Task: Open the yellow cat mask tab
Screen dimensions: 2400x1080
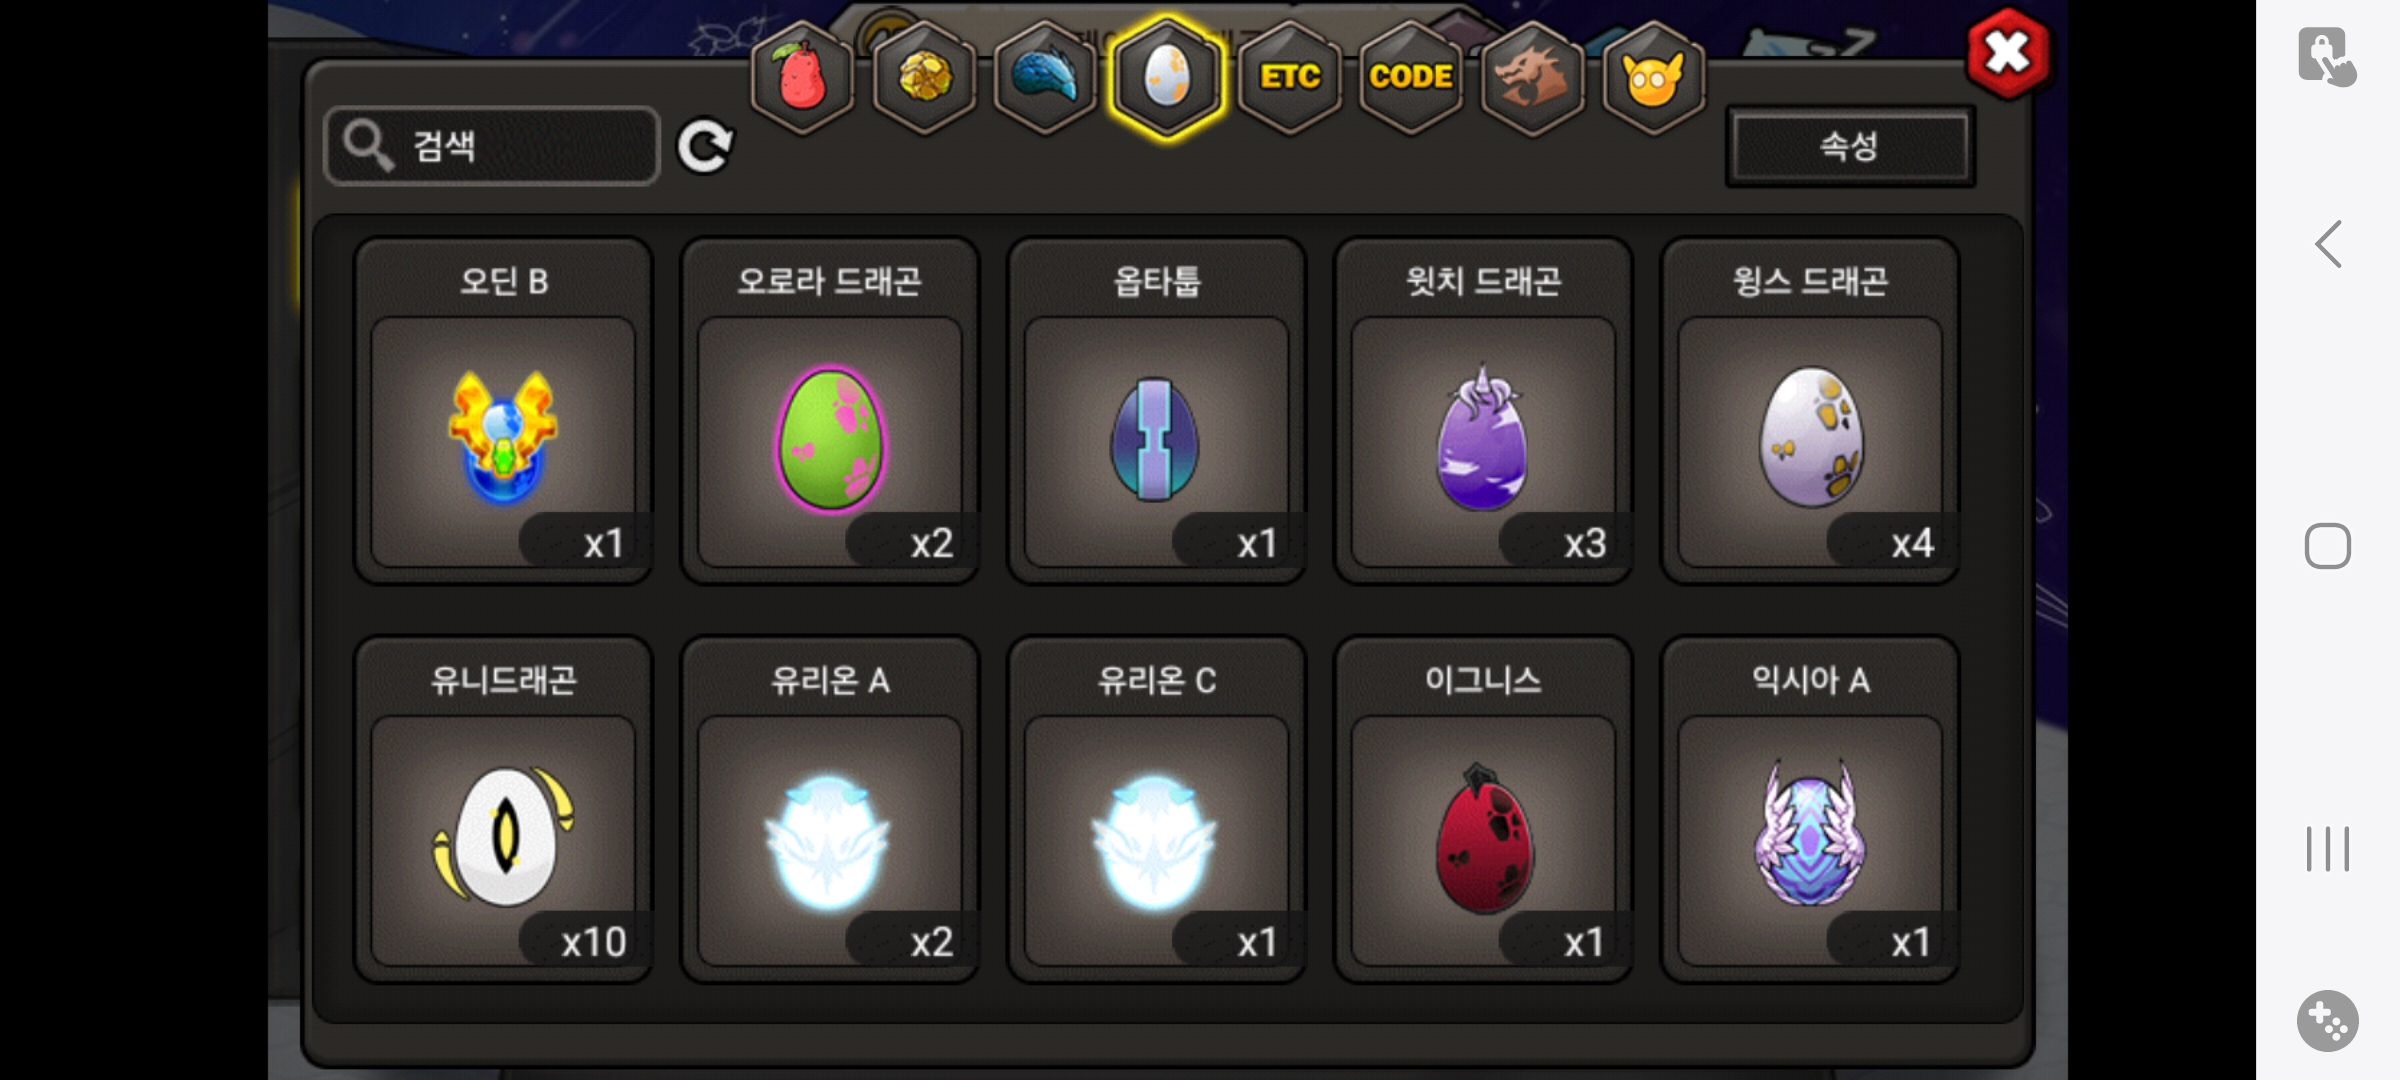Action: tap(1653, 77)
